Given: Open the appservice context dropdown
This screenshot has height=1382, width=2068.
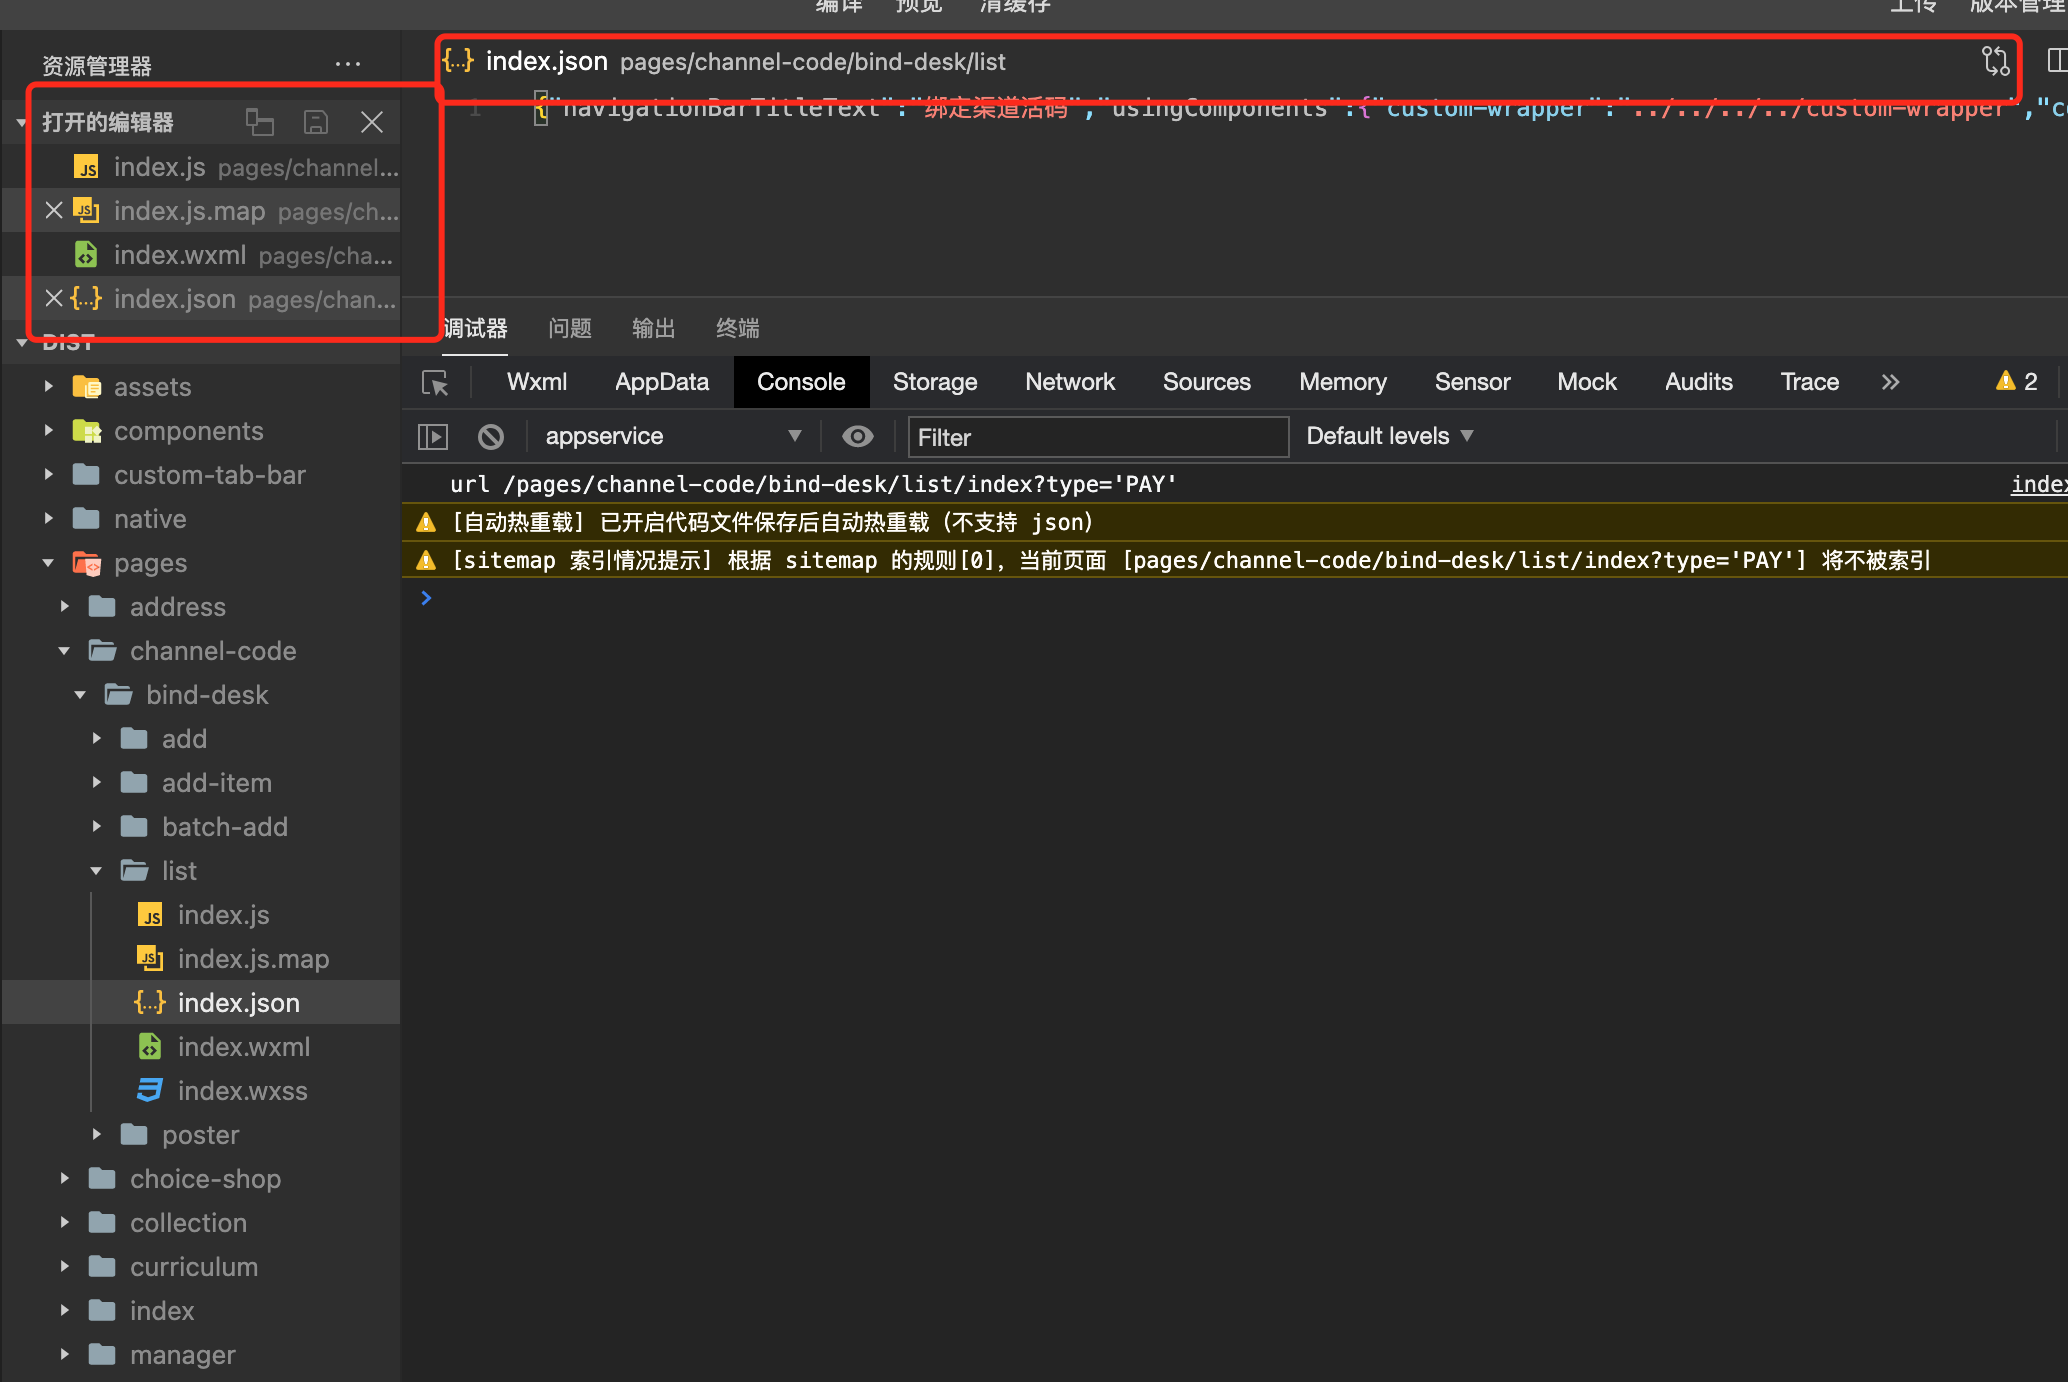Looking at the screenshot, I should point(672,437).
